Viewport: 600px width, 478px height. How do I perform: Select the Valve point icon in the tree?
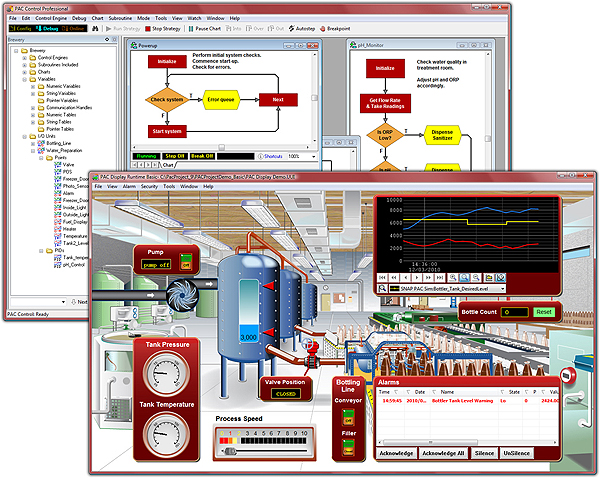(x=58, y=165)
